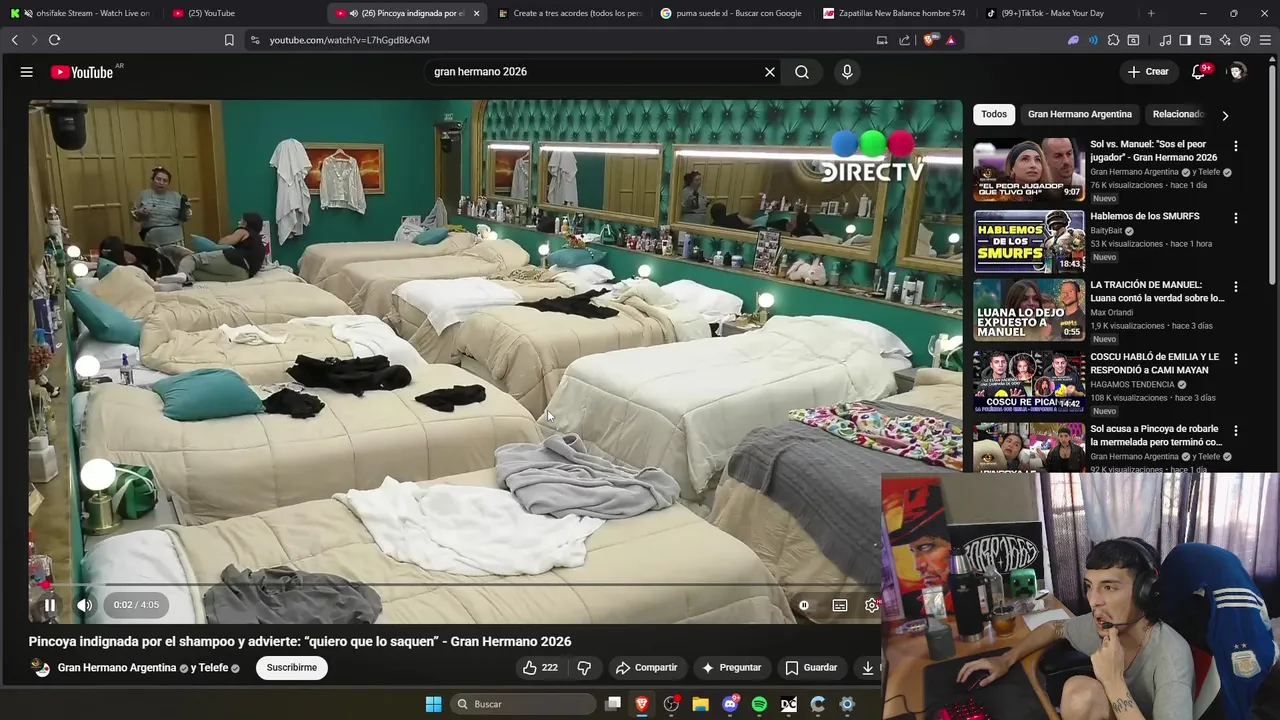Switch to the ohsifake Stream browser tab
1280x720 pixels.
click(80, 13)
